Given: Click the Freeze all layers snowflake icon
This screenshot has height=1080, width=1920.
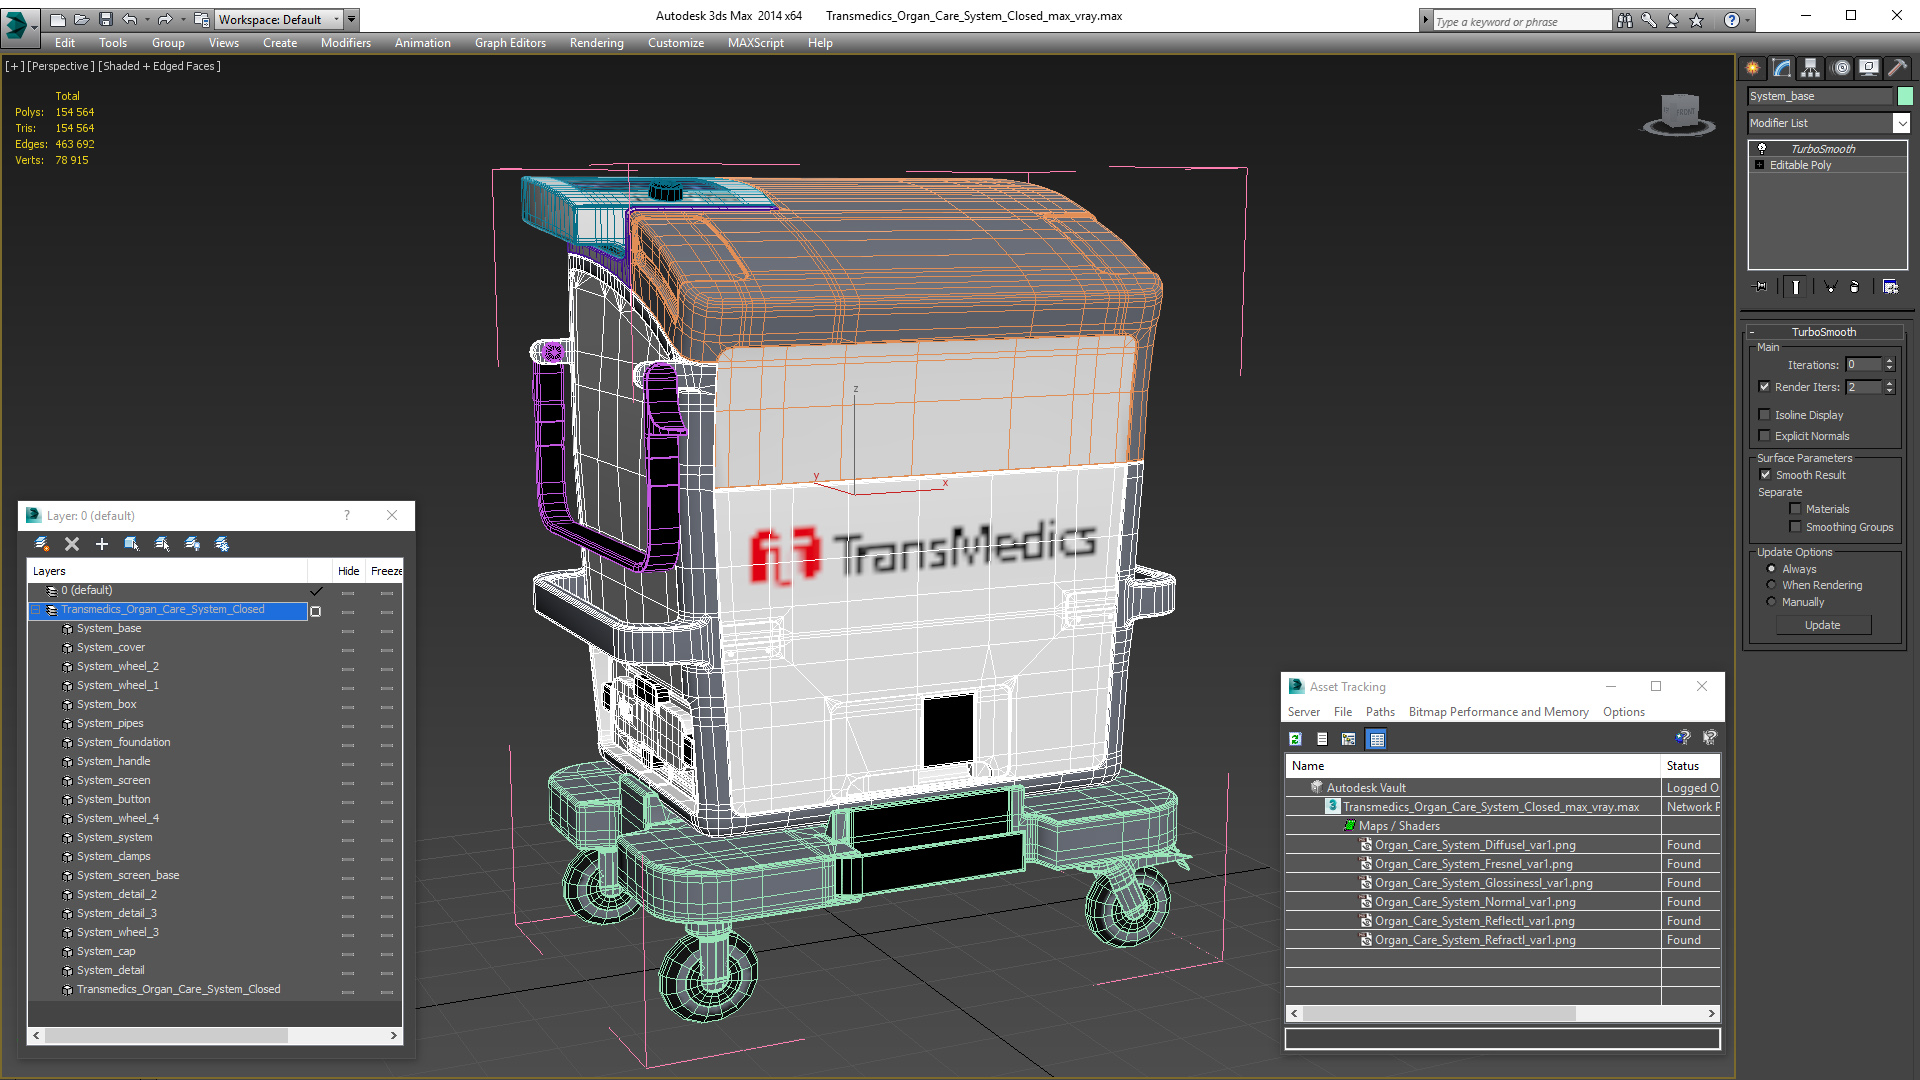Looking at the screenshot, I should 222,544.
